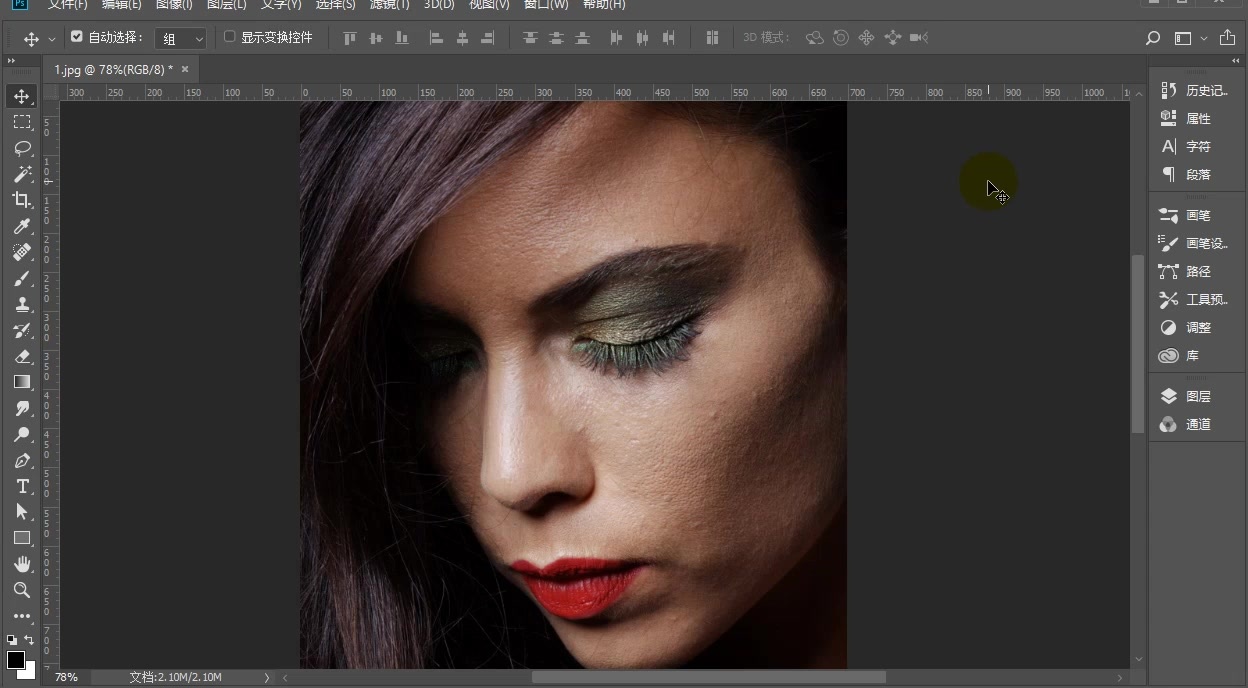1248x688 pixels.
Task: Uncheck the 自动选择 checkbox
Action: [x=77, y=37]
